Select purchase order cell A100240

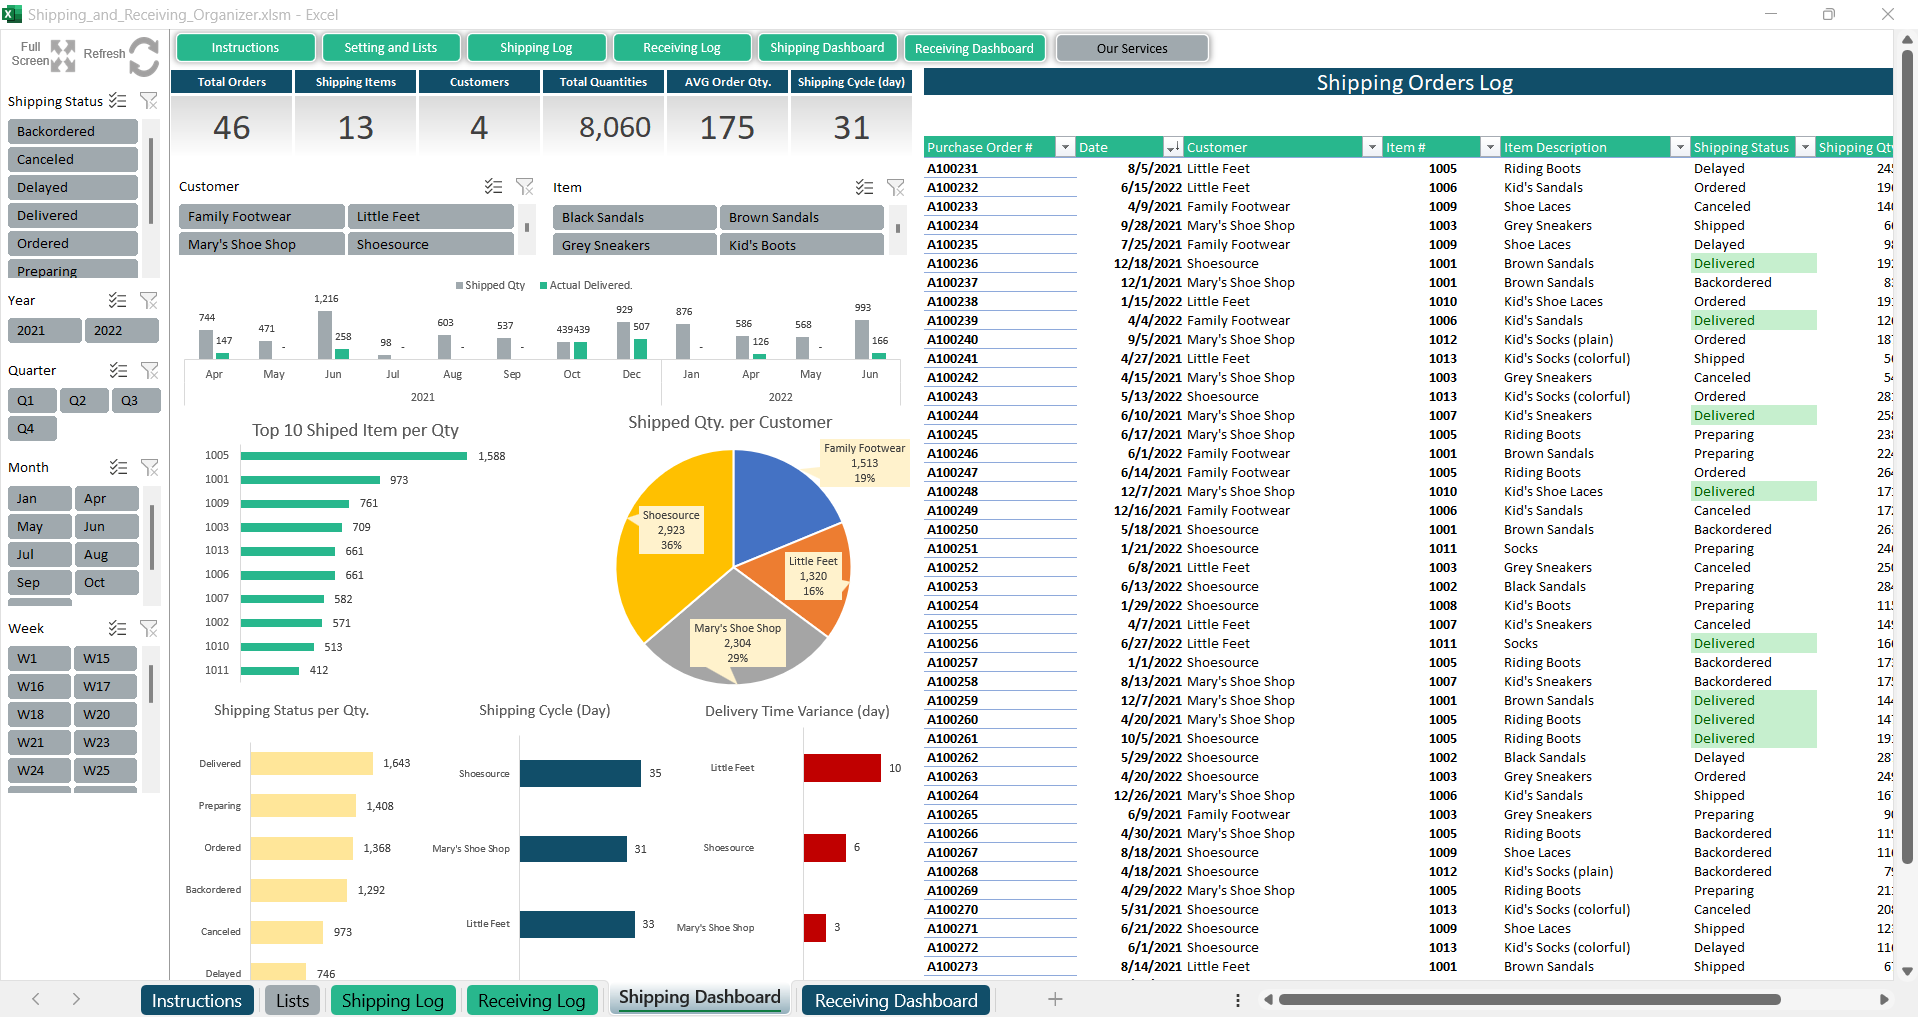pyautogui.click(x=952, y=340)
